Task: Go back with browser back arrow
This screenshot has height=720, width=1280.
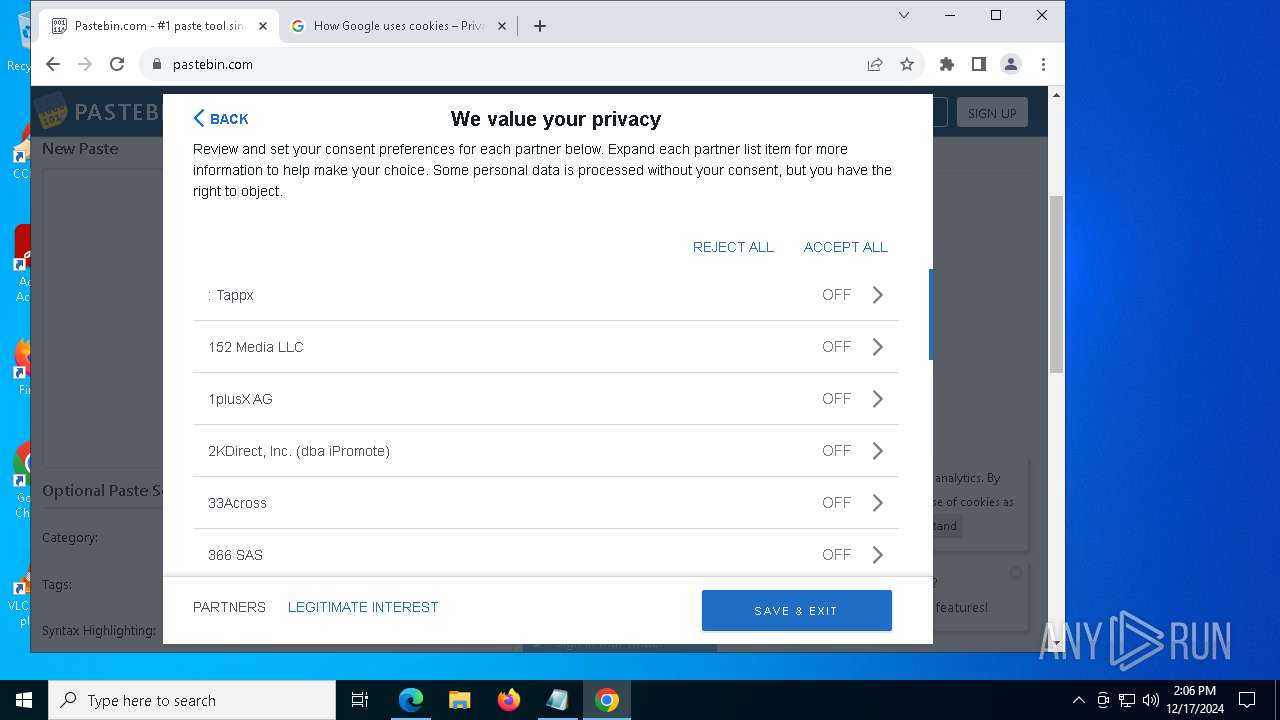Action: [x=53, y=64]
